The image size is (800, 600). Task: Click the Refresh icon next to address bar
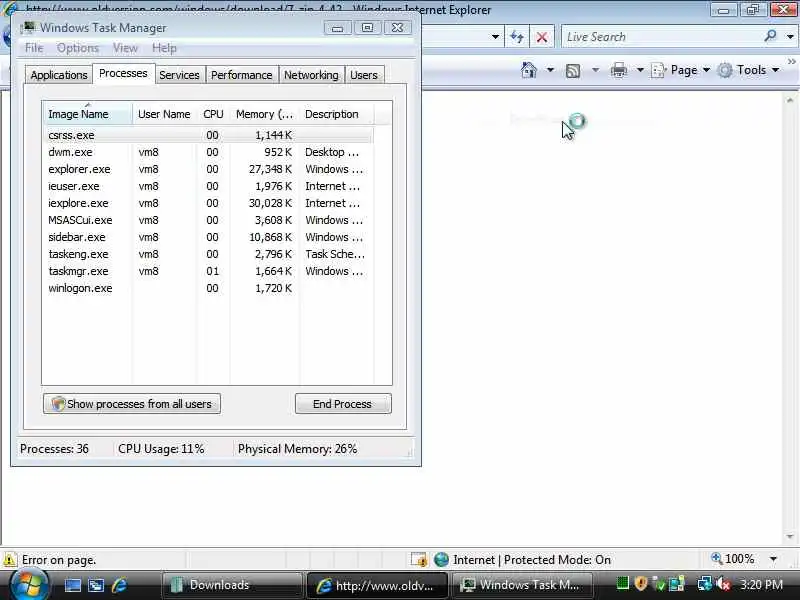point(516,37)
